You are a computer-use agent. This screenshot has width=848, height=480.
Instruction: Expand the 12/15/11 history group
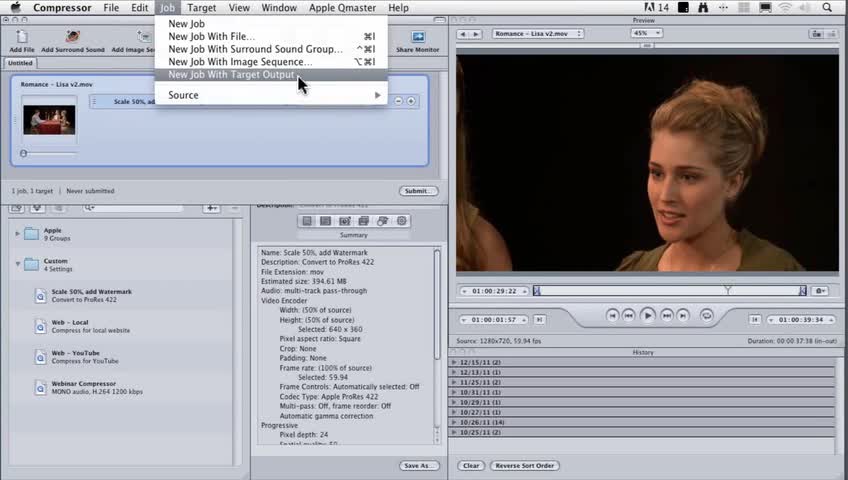click(x=454, y=362)
